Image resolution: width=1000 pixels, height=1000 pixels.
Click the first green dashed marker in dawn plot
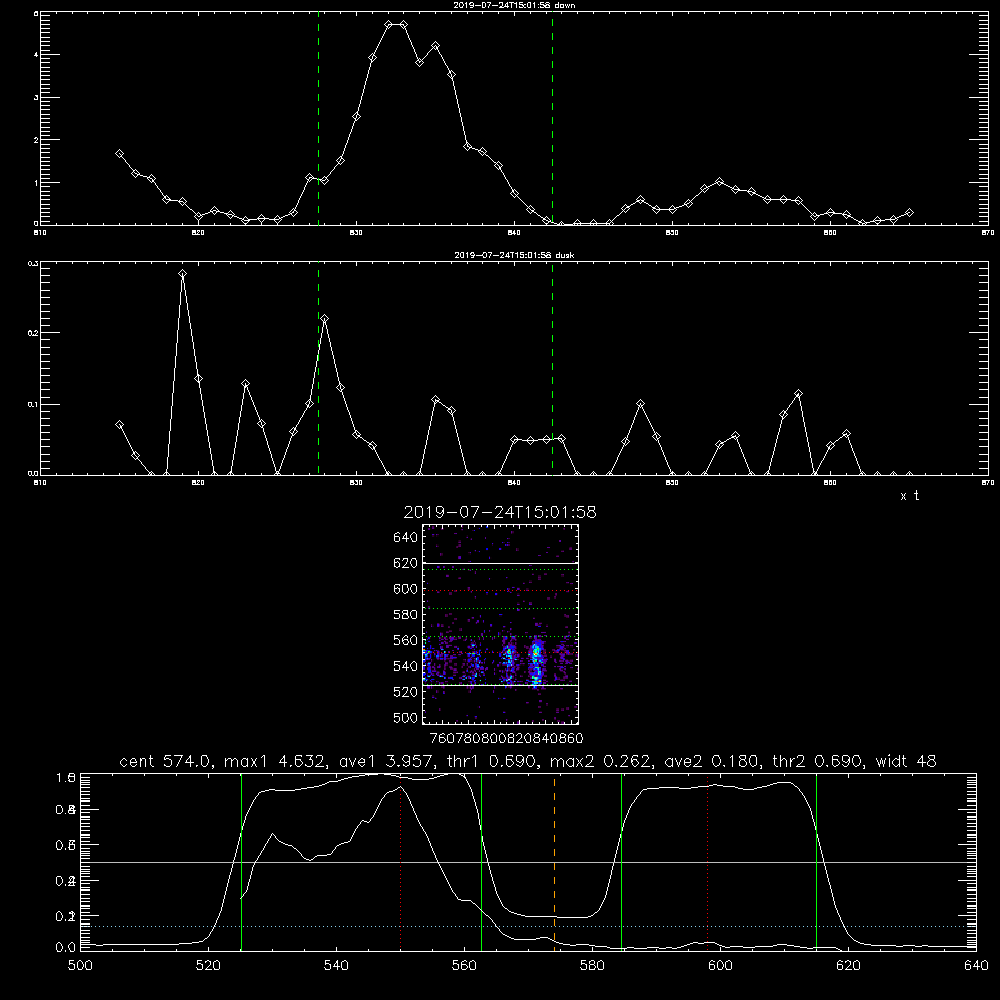318,118
